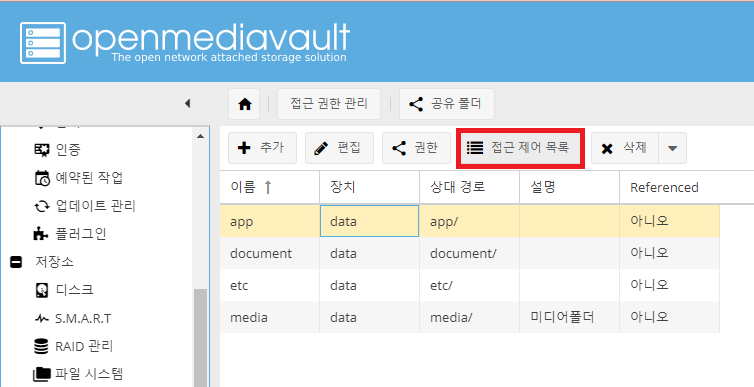Viewport: 754px width, 387px height.
Task: Click the data cell in app row
Action: tap(369, 221)
